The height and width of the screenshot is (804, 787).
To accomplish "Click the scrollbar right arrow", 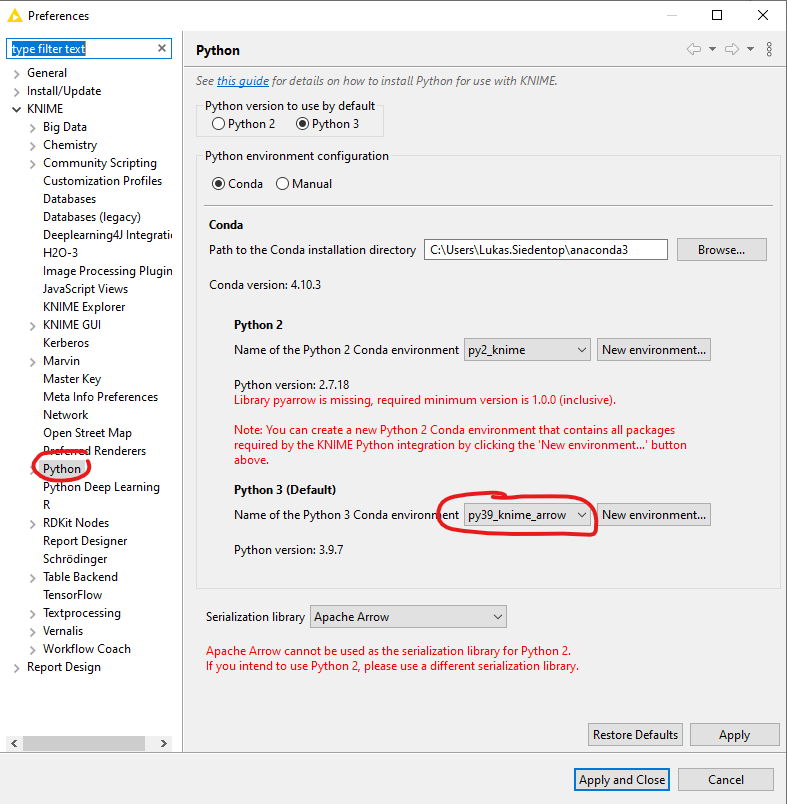I will 164,743.
